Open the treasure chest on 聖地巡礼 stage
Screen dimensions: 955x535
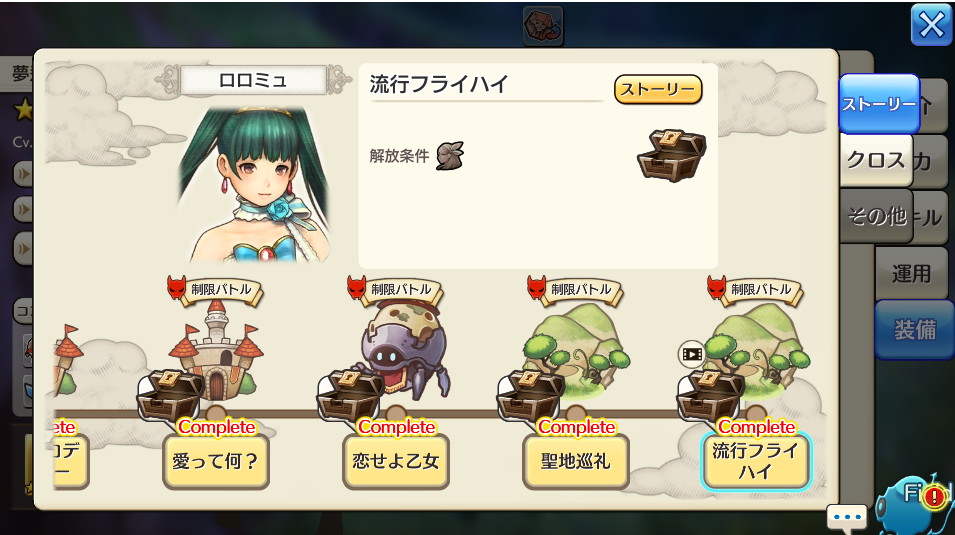pos(530,395)
